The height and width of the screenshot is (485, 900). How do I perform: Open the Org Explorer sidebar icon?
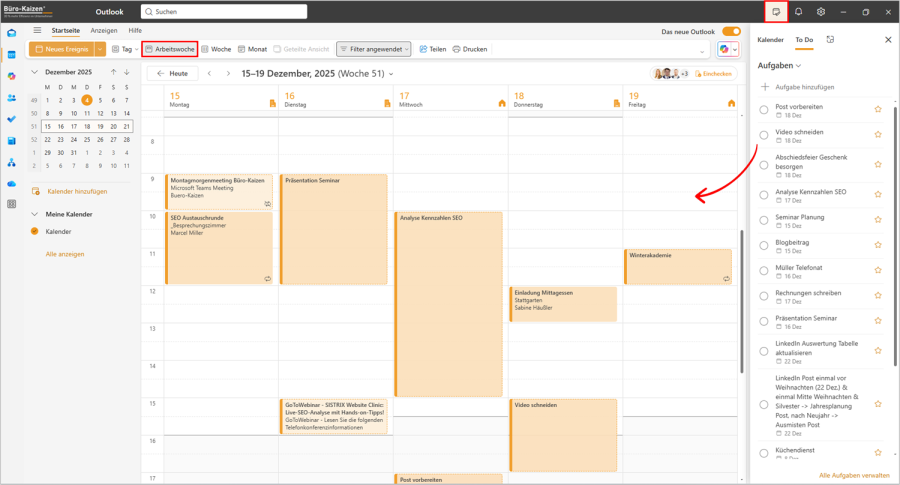coord(11,163)
